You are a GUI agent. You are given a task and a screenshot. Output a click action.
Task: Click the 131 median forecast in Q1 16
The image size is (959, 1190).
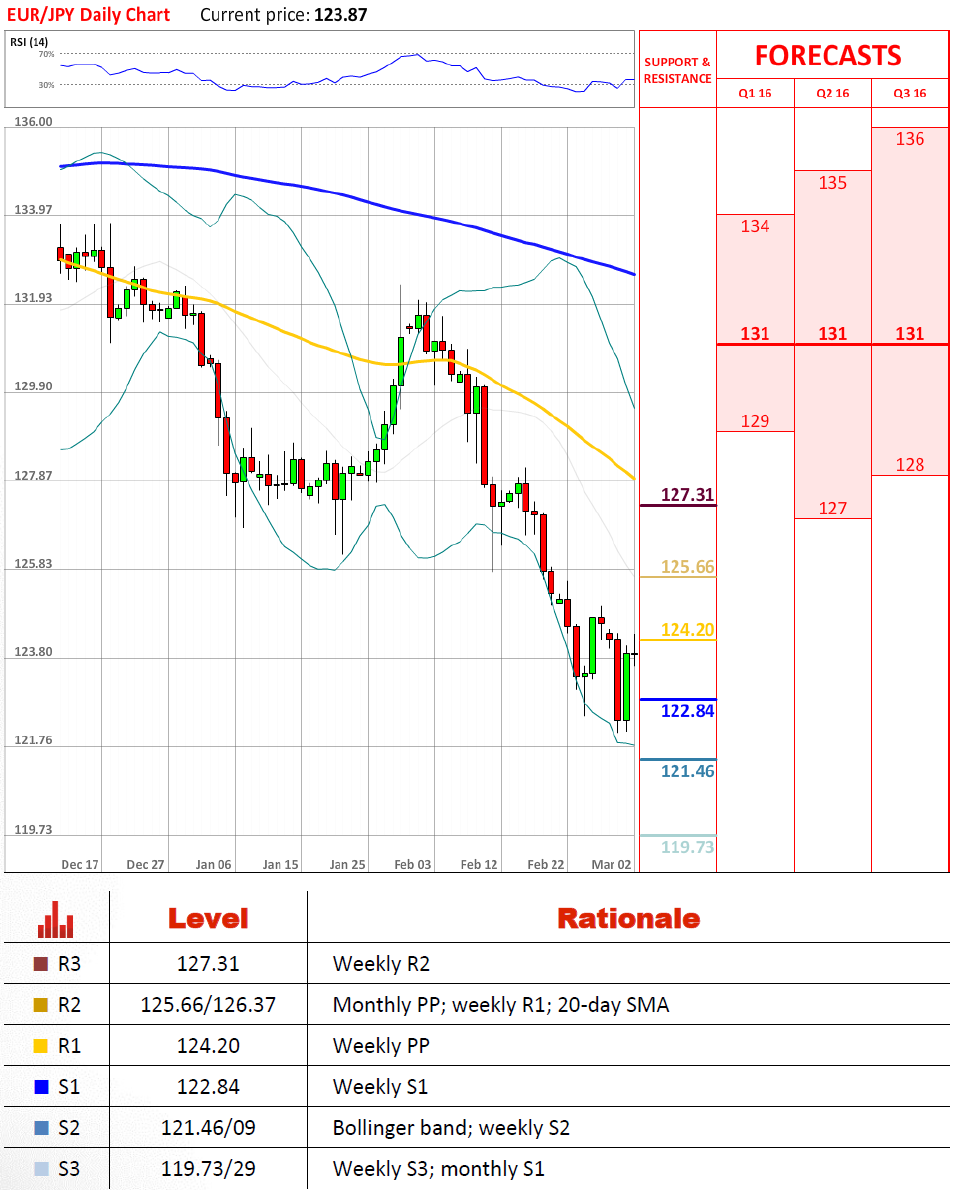pyautogui.click(x=755, y=334)
